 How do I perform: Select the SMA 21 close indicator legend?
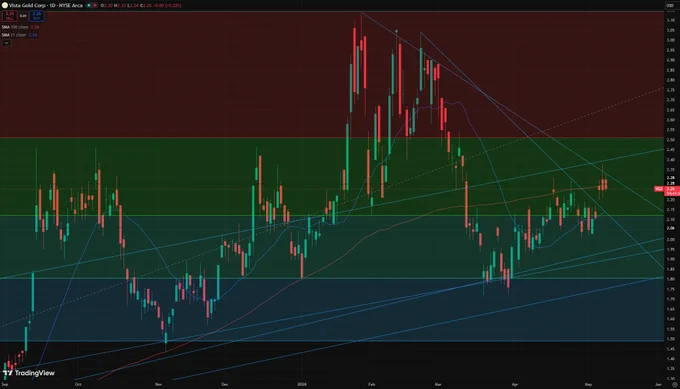click(x=20, y=35)
